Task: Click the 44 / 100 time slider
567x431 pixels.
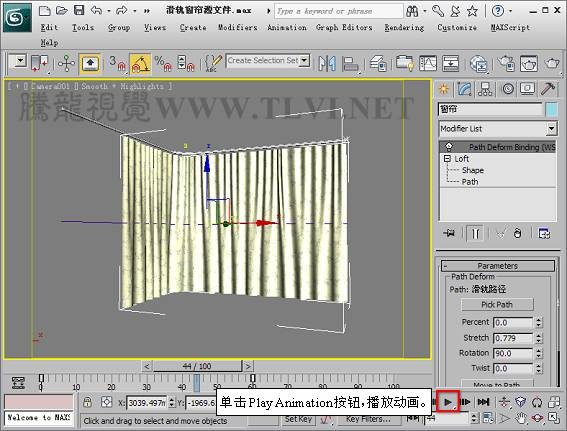Action: [x=197, y=366]
